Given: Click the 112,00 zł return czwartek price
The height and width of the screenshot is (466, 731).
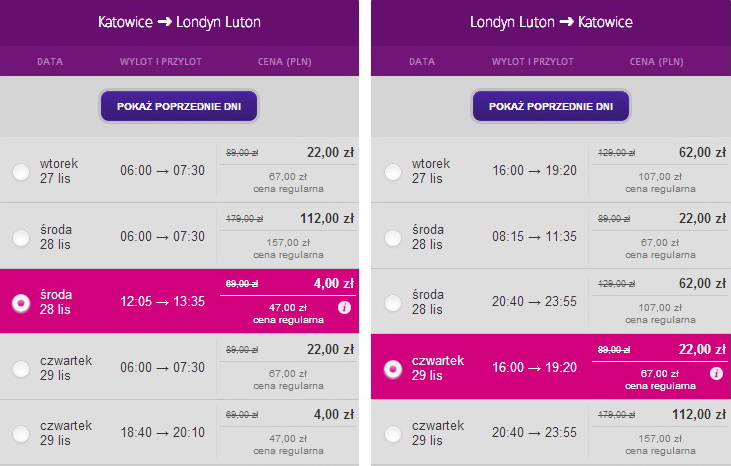Looking at the screenshot, I should point(699,414).
